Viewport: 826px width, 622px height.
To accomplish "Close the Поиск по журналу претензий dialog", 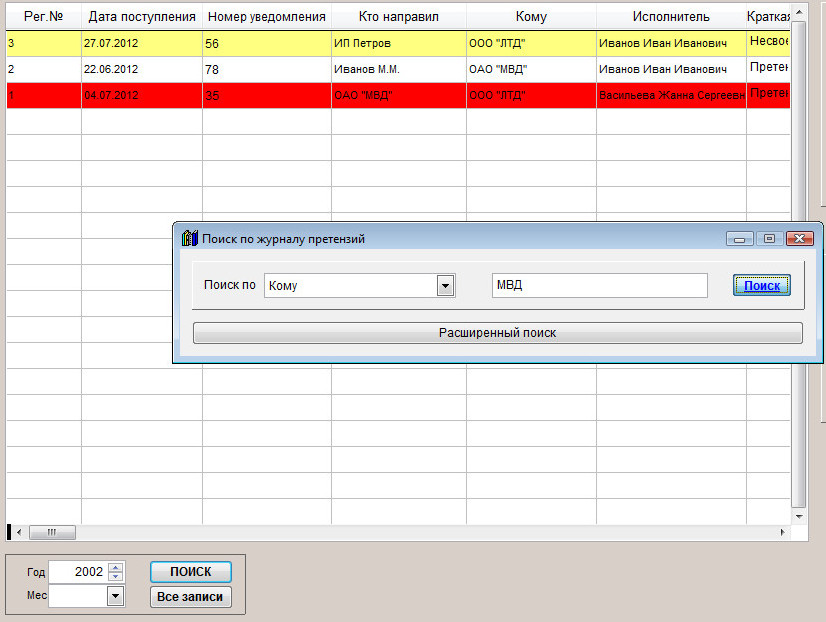I will (800, 239).
